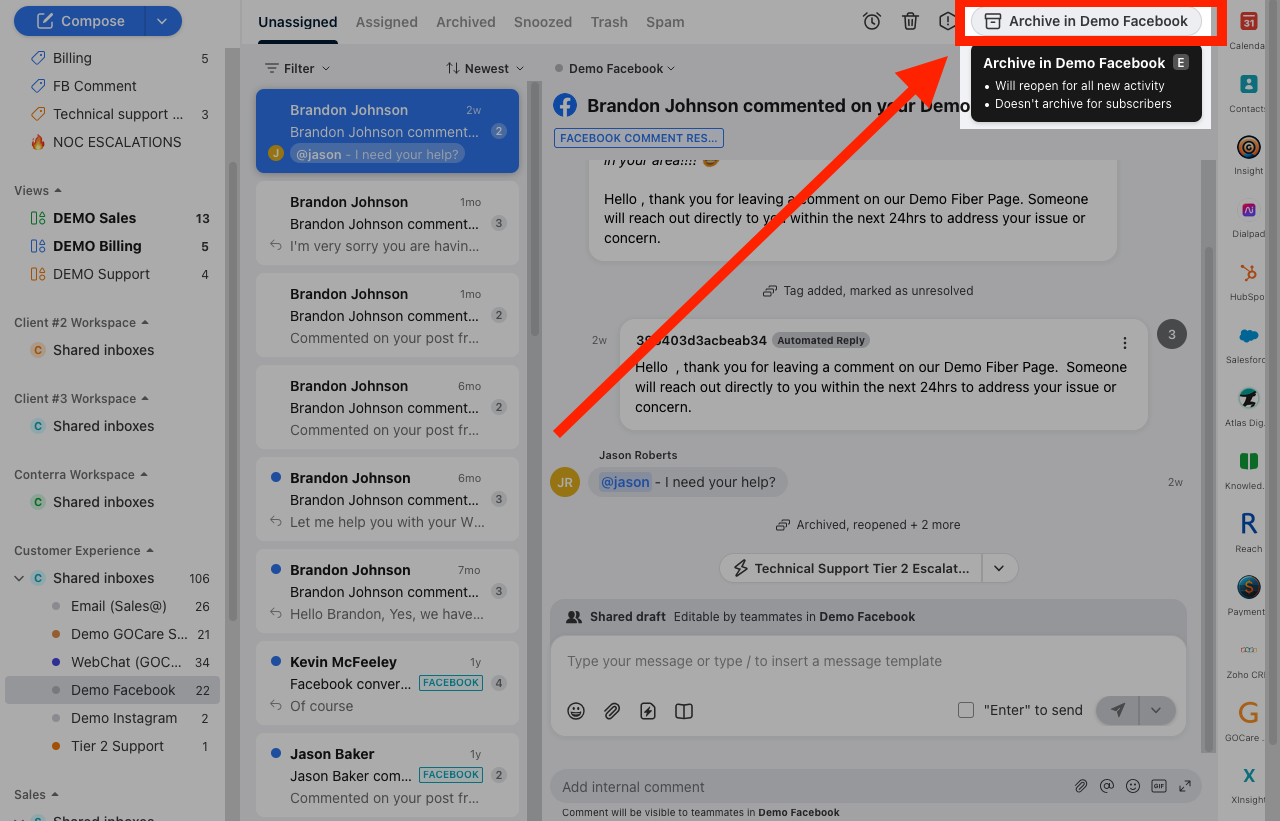Open GOCare integration icon
1280x821 pixels.
click(x=1248, y=713)
